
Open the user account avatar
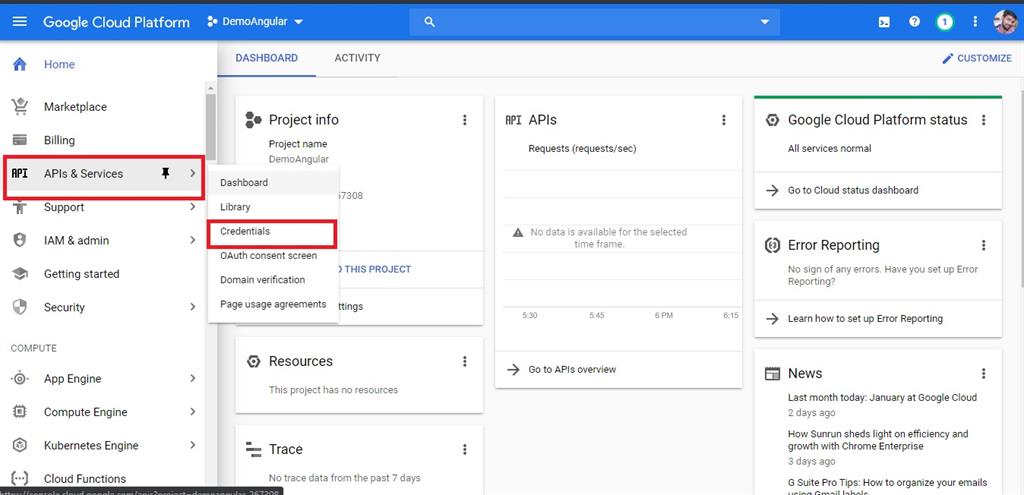[x=1006, y=22]
